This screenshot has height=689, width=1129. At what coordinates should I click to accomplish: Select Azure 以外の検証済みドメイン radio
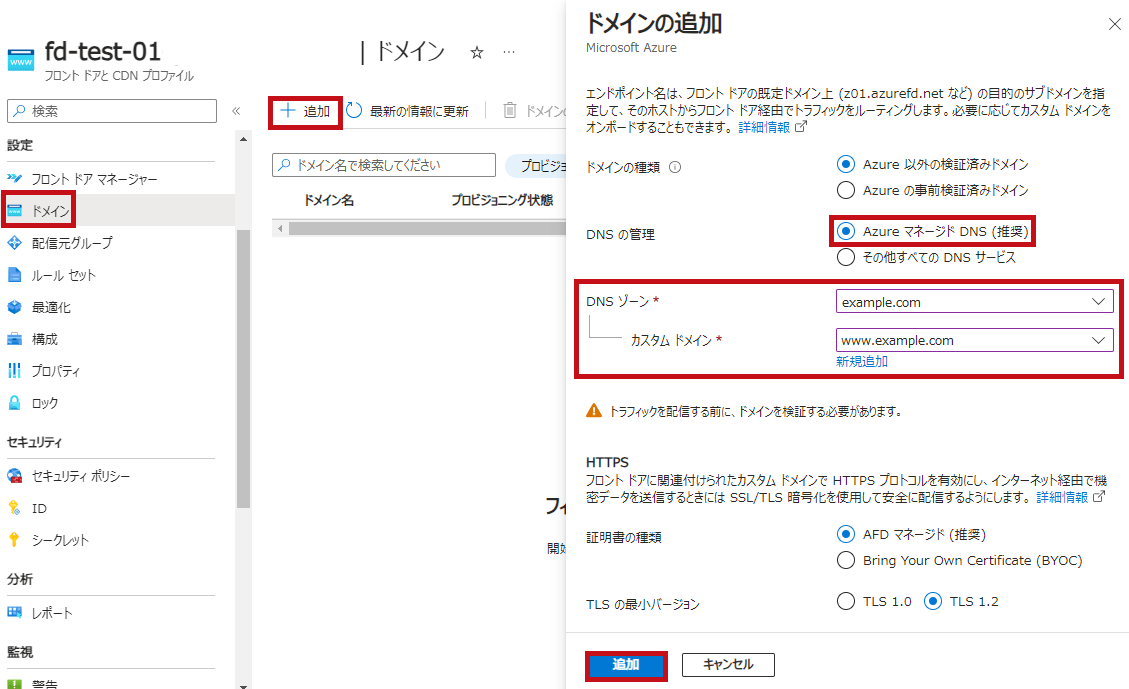pos(846,164)
